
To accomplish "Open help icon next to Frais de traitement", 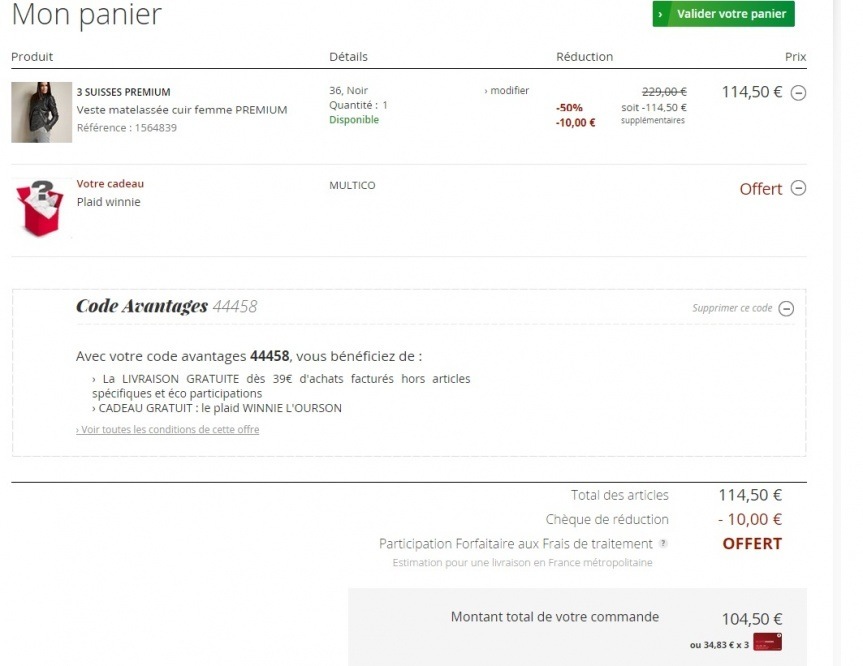I will (663, 544).
